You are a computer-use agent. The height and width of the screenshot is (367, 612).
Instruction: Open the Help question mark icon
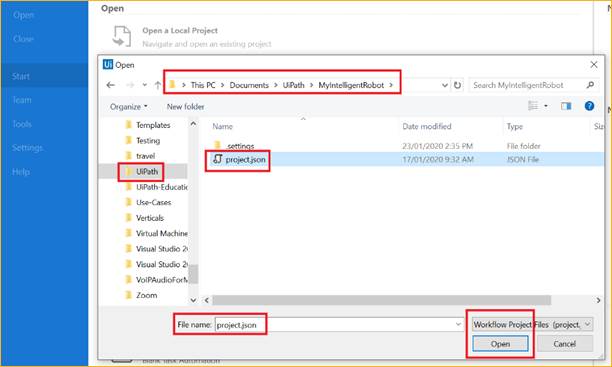click(x=589, y=106)
